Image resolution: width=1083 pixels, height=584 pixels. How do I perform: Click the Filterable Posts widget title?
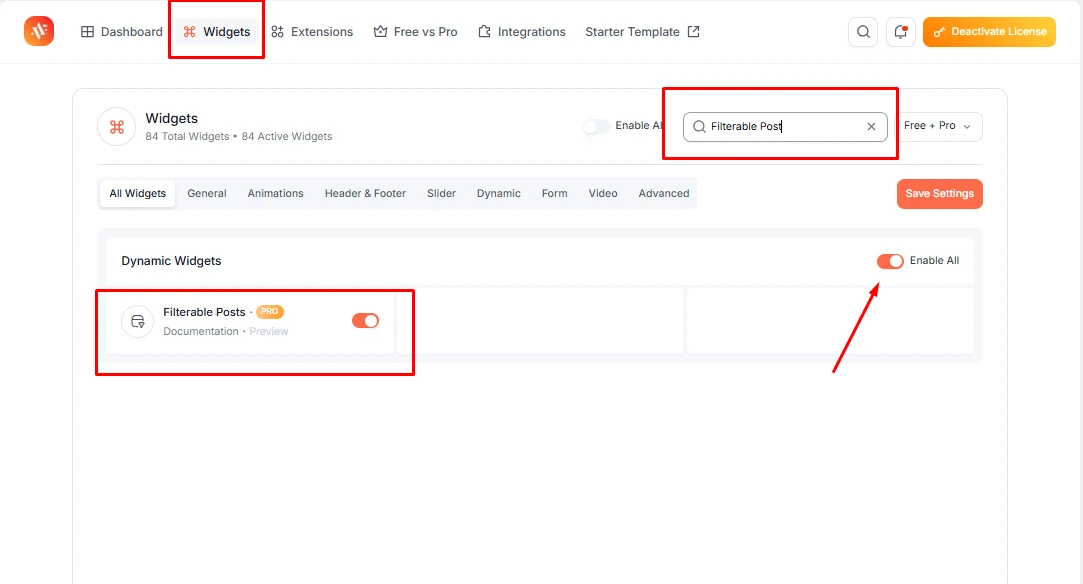pyautogui.click(x=204, y=312)
